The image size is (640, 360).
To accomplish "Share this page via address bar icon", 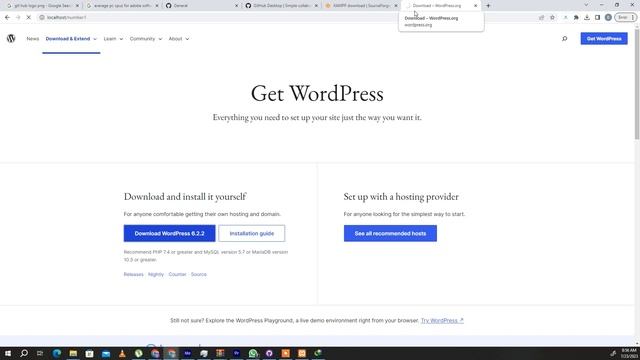I will (542, 18).
